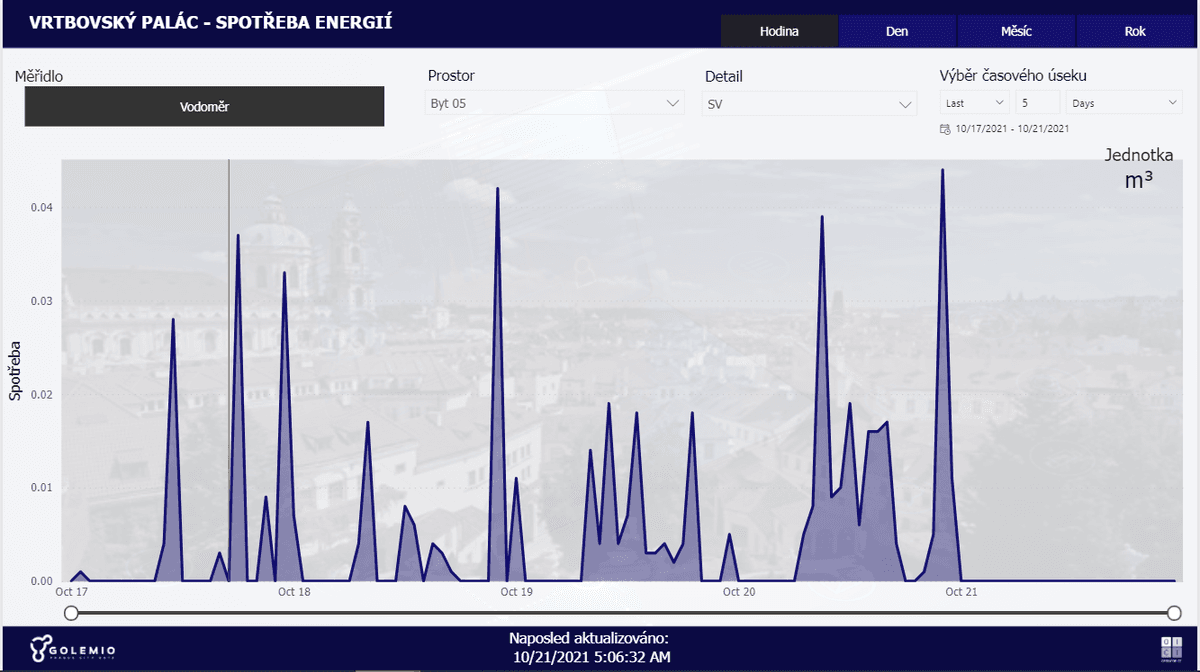
Task: Click the Jednotka m³ unit card
Action: pyautogui.click(x=1138, y=169)
